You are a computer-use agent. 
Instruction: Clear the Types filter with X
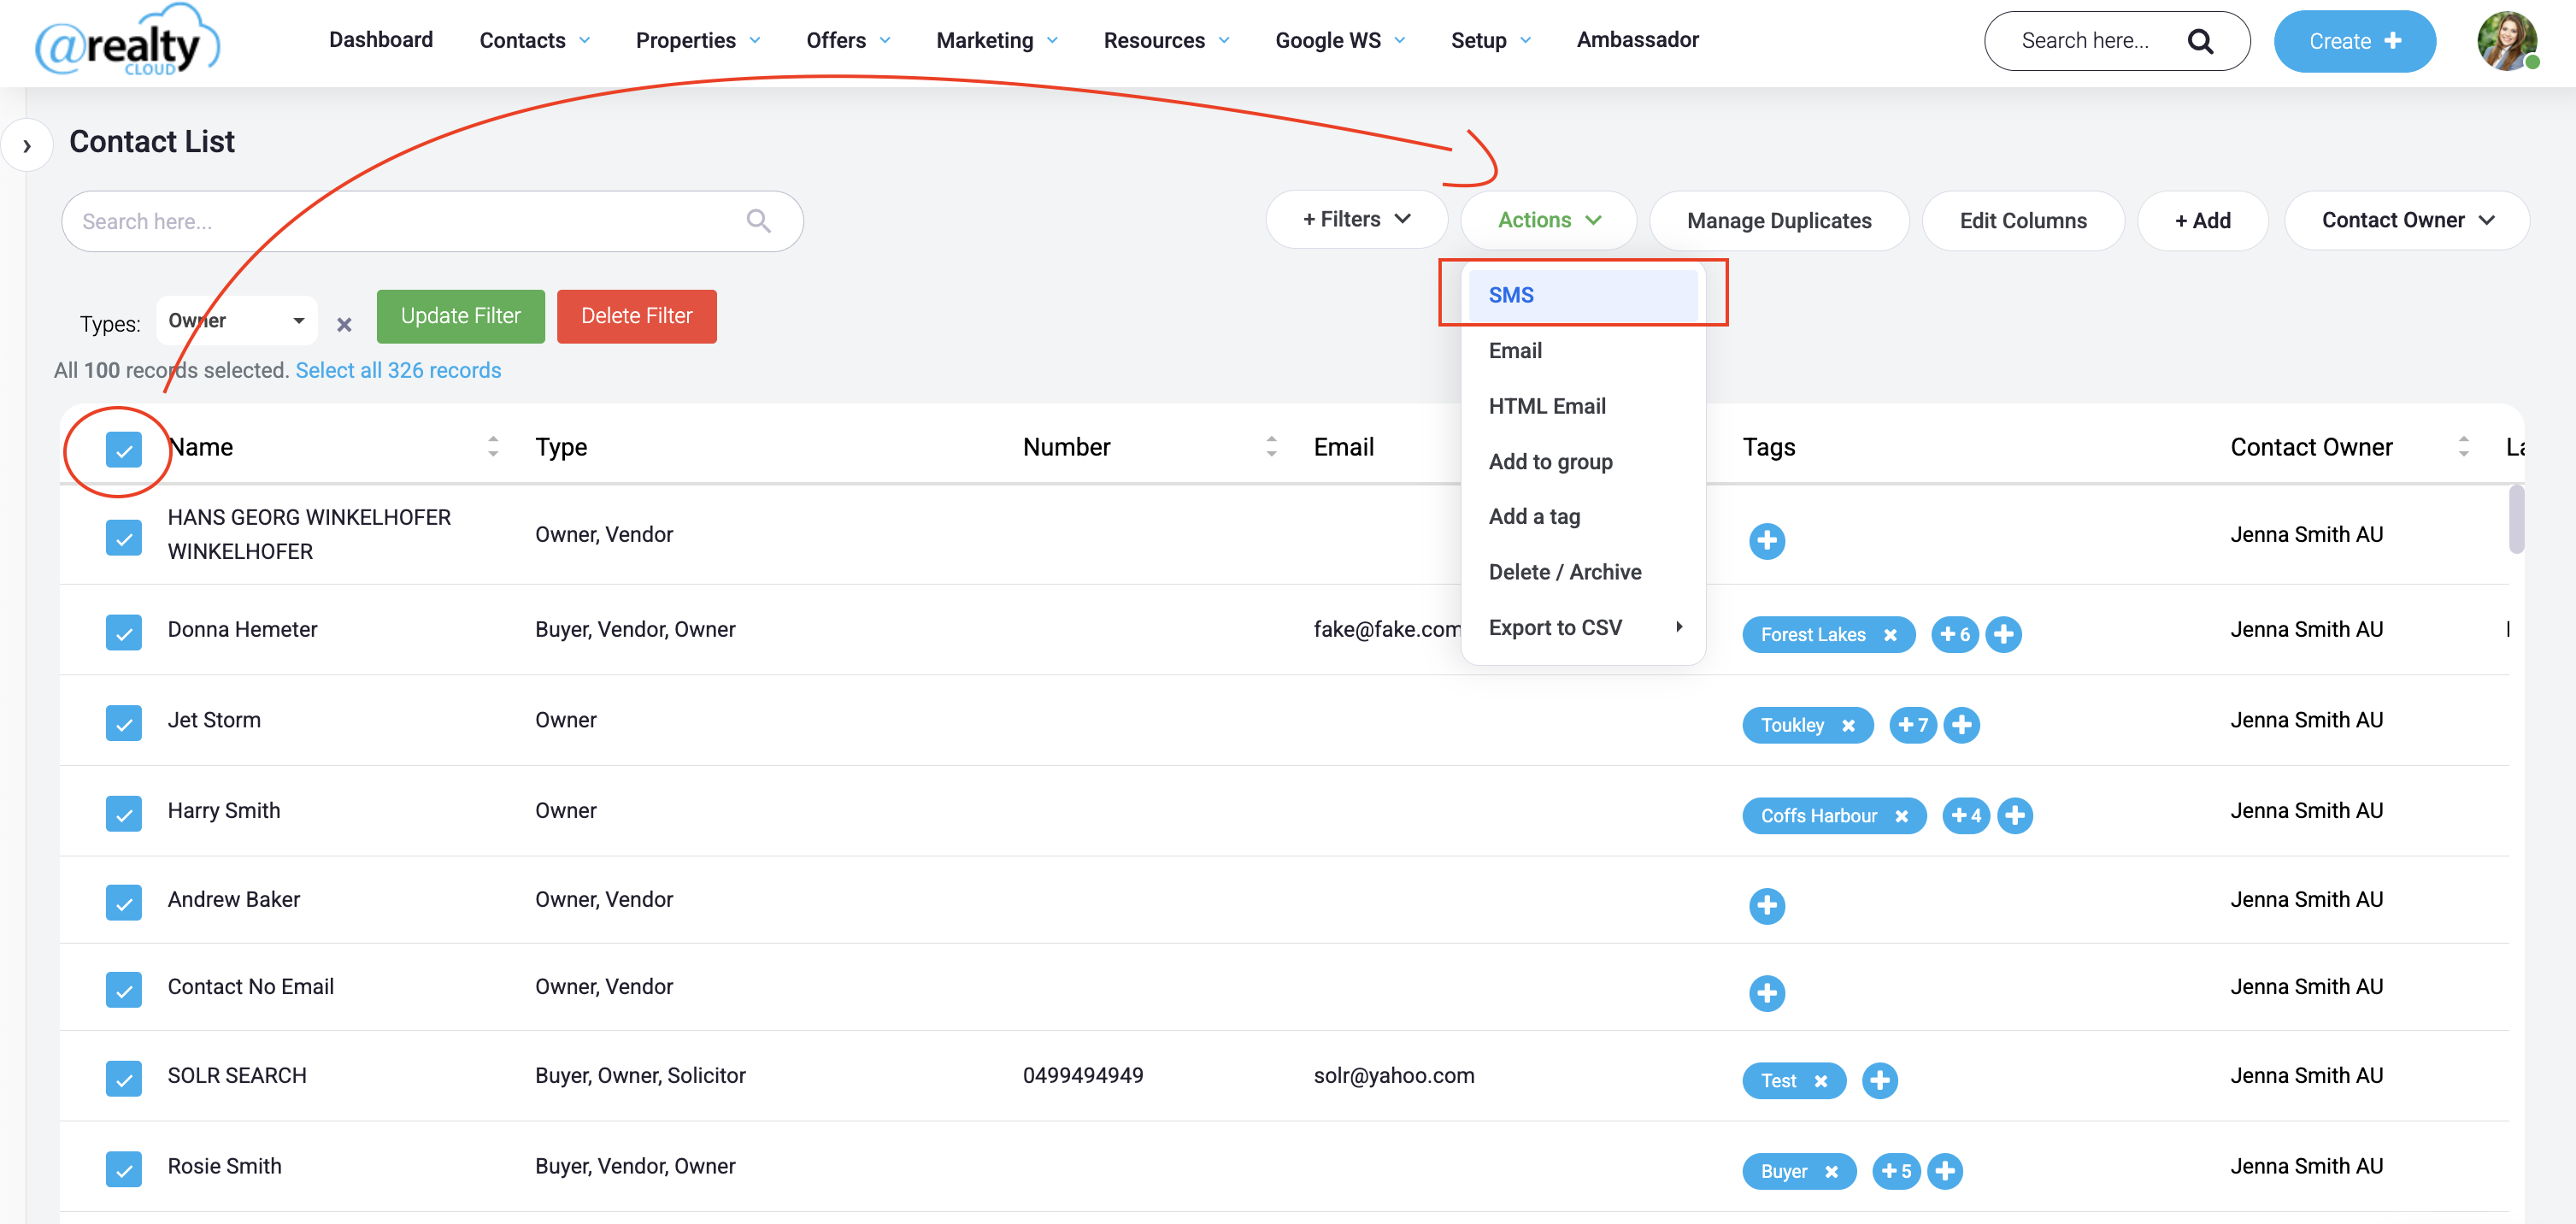point(344,324)
